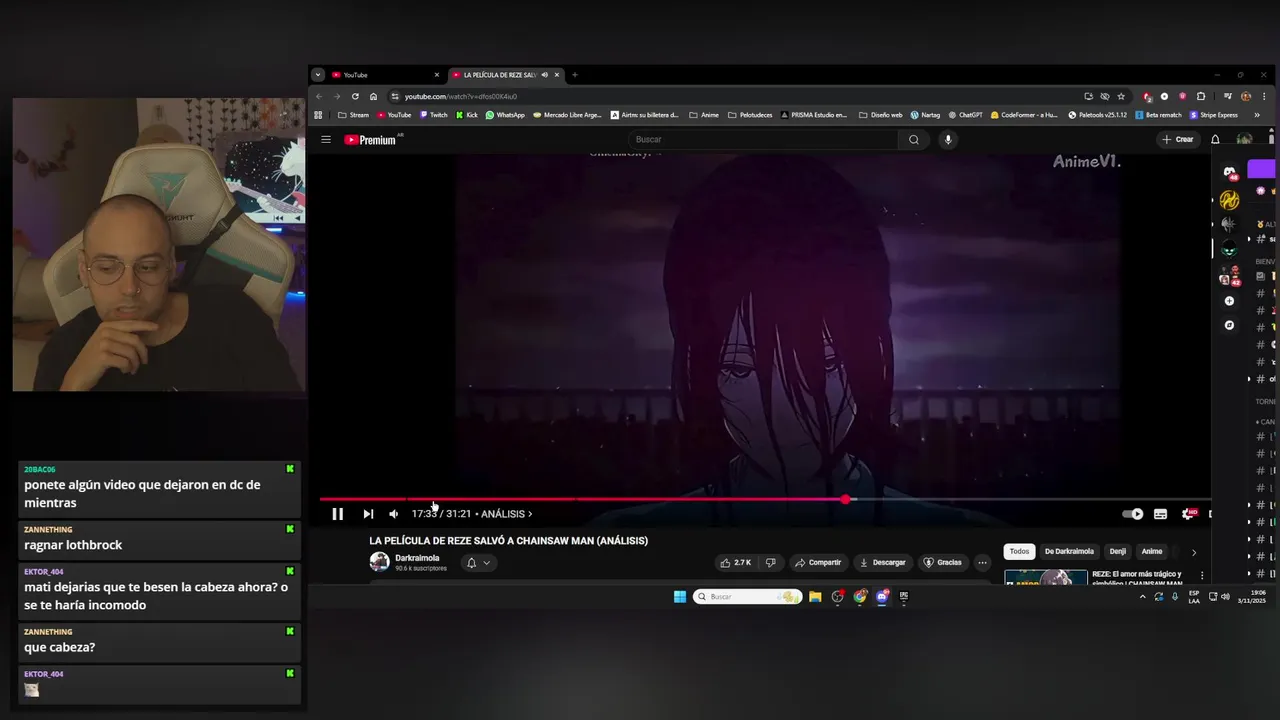
Task: Open the channel notification bell dropdown
Action: coord(478,563)
